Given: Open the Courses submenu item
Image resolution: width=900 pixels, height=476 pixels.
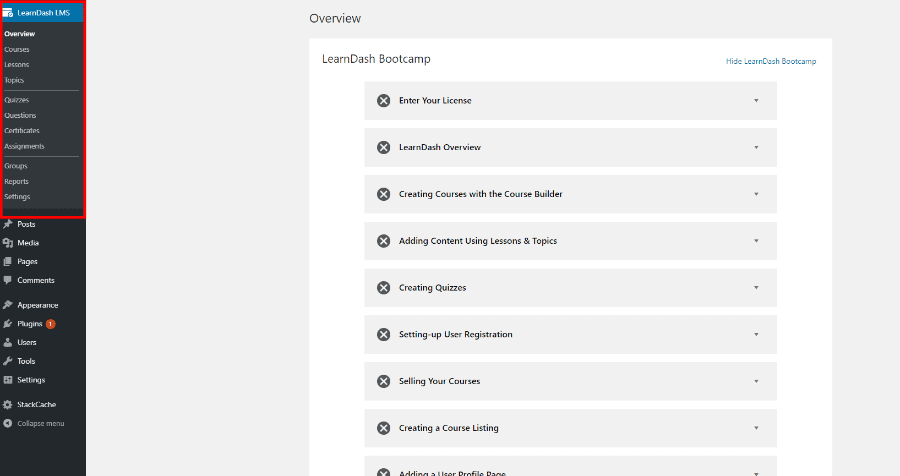Looking at the screenshot, I should pyautogui.click(x=17, y=49).
